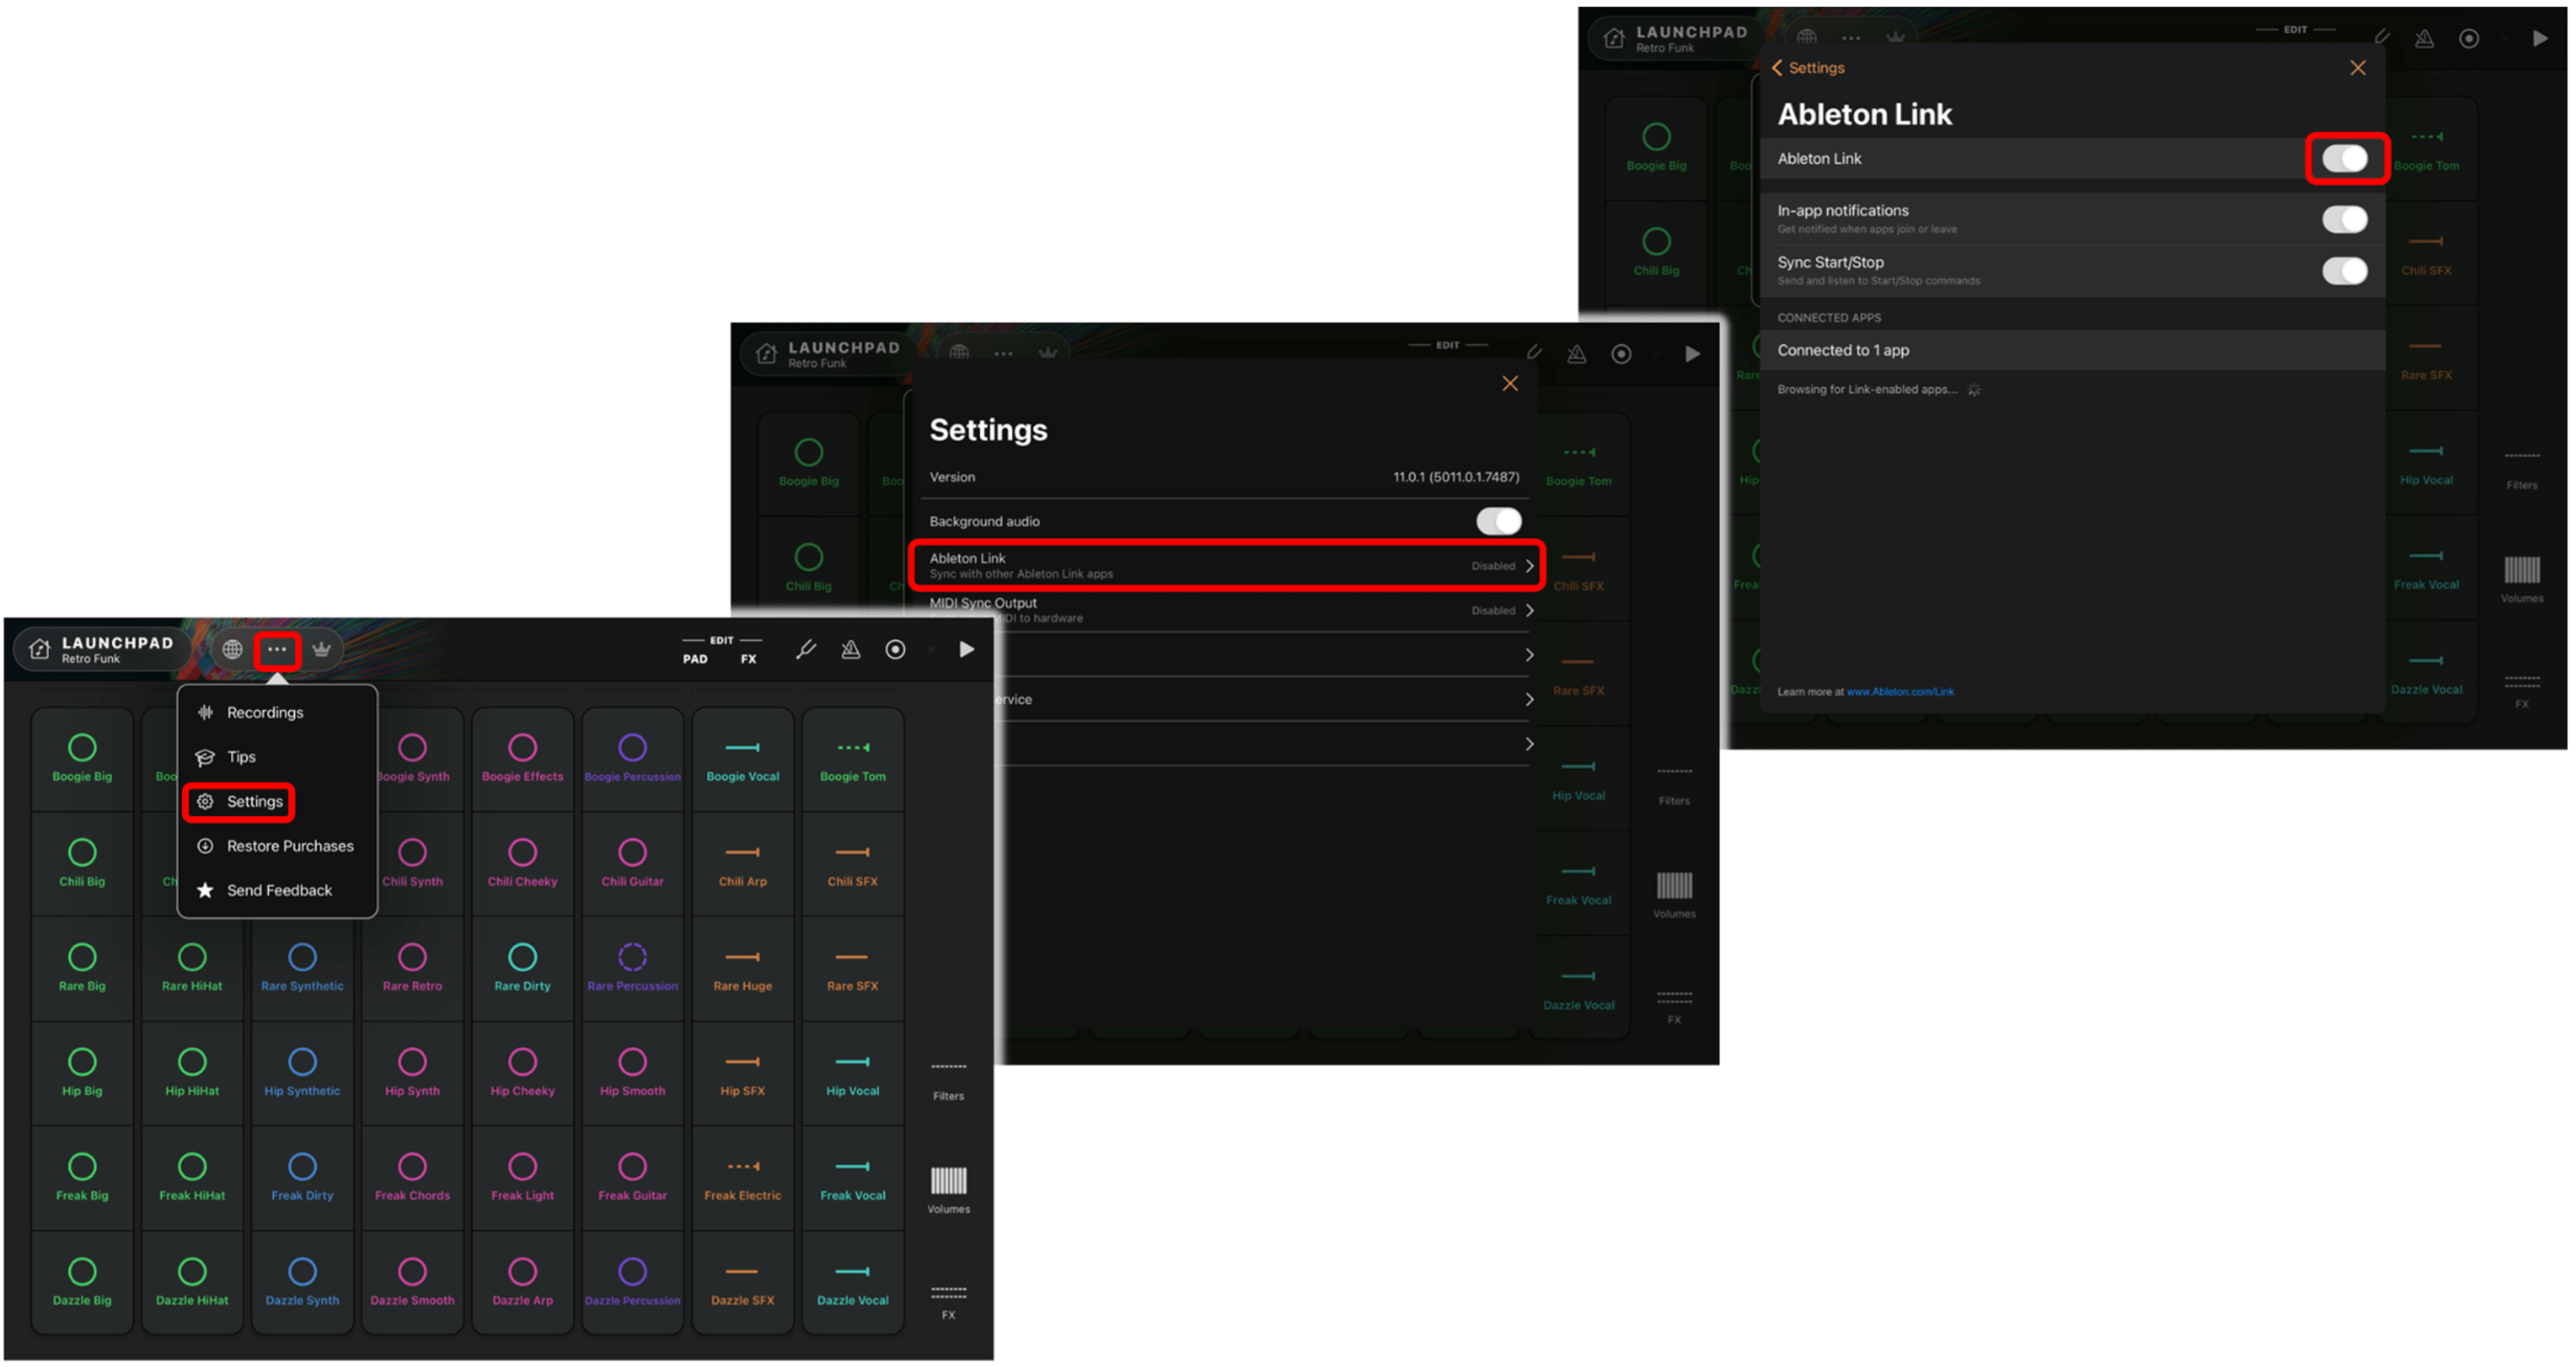Trigger the Freak Big pad
Viewport: 2576px width, 1367px height.
pyautogui.click(x=82, y=1178)
